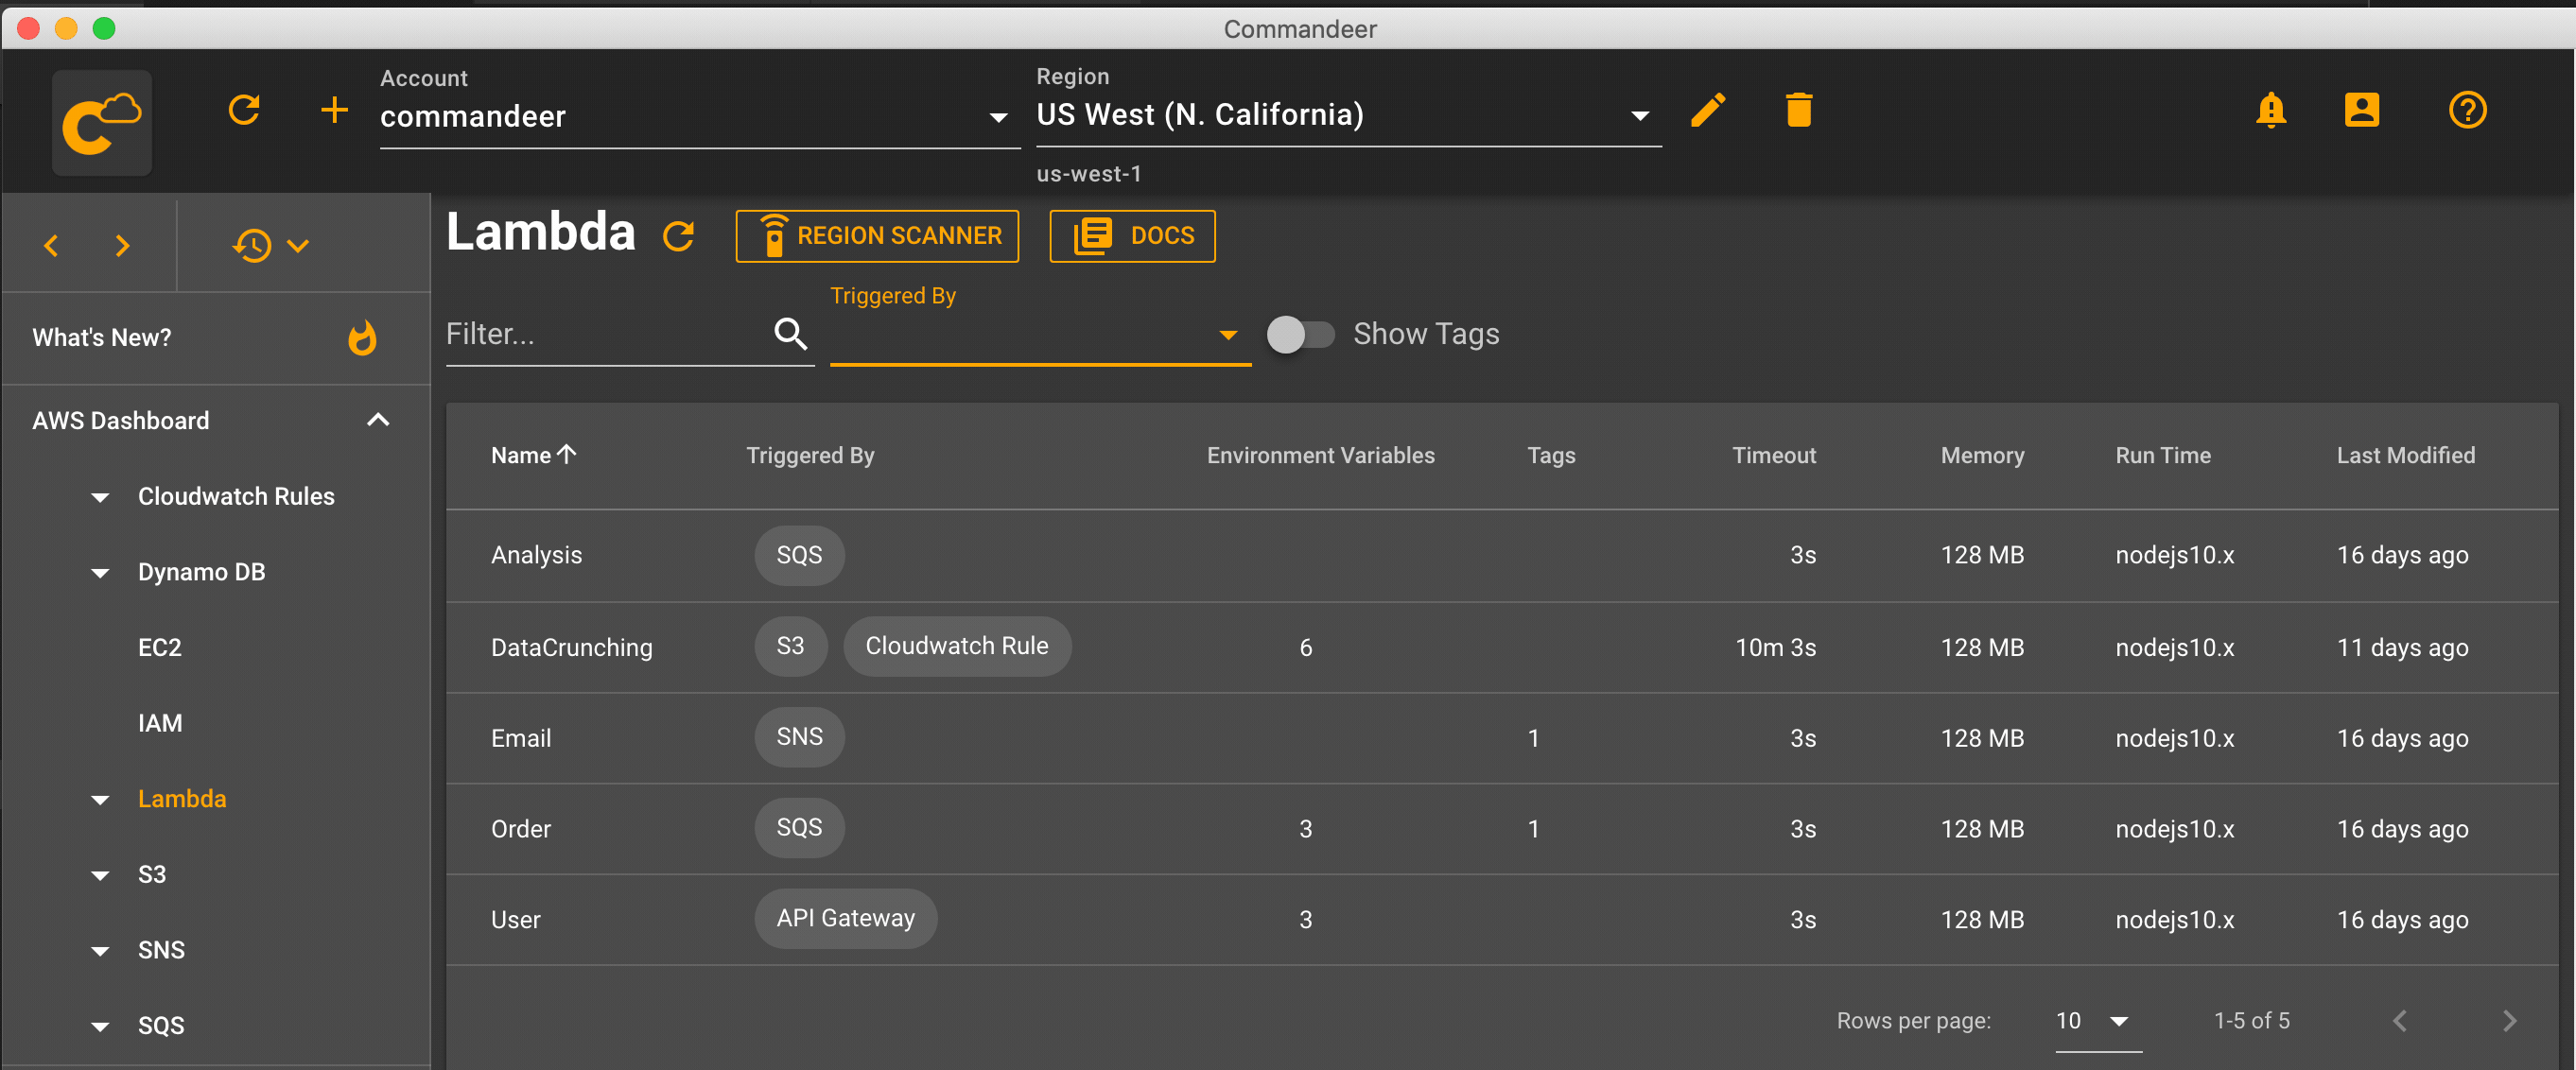The width and height of the screenshot is (2576, 1070).
Task: Expand the Dynamo DB tree arrow
Action: click(100, 573)
